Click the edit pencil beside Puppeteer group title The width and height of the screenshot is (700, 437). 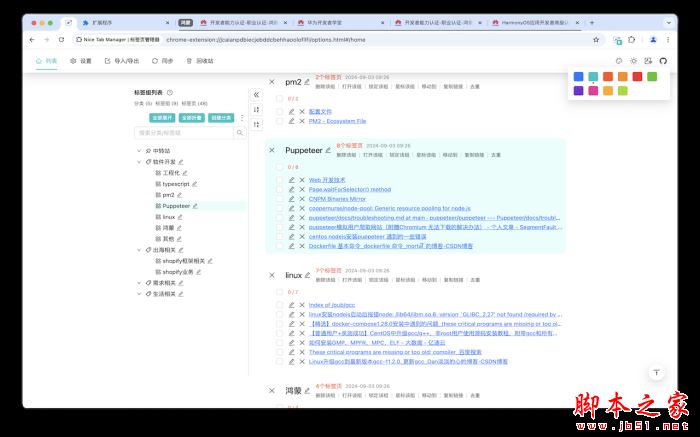pos(328,150)
